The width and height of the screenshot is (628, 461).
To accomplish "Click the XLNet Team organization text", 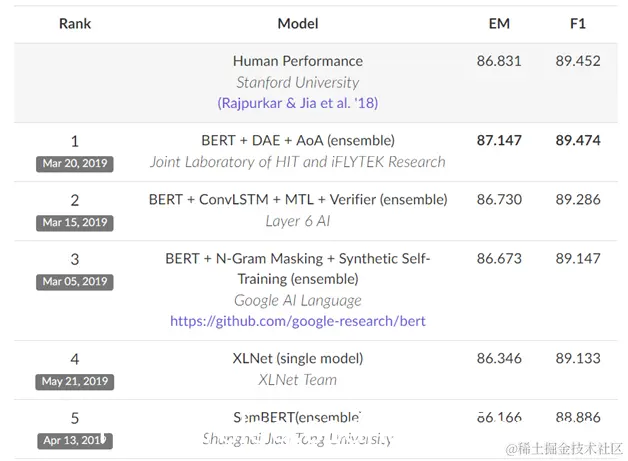I will click(x=298, y=380).
